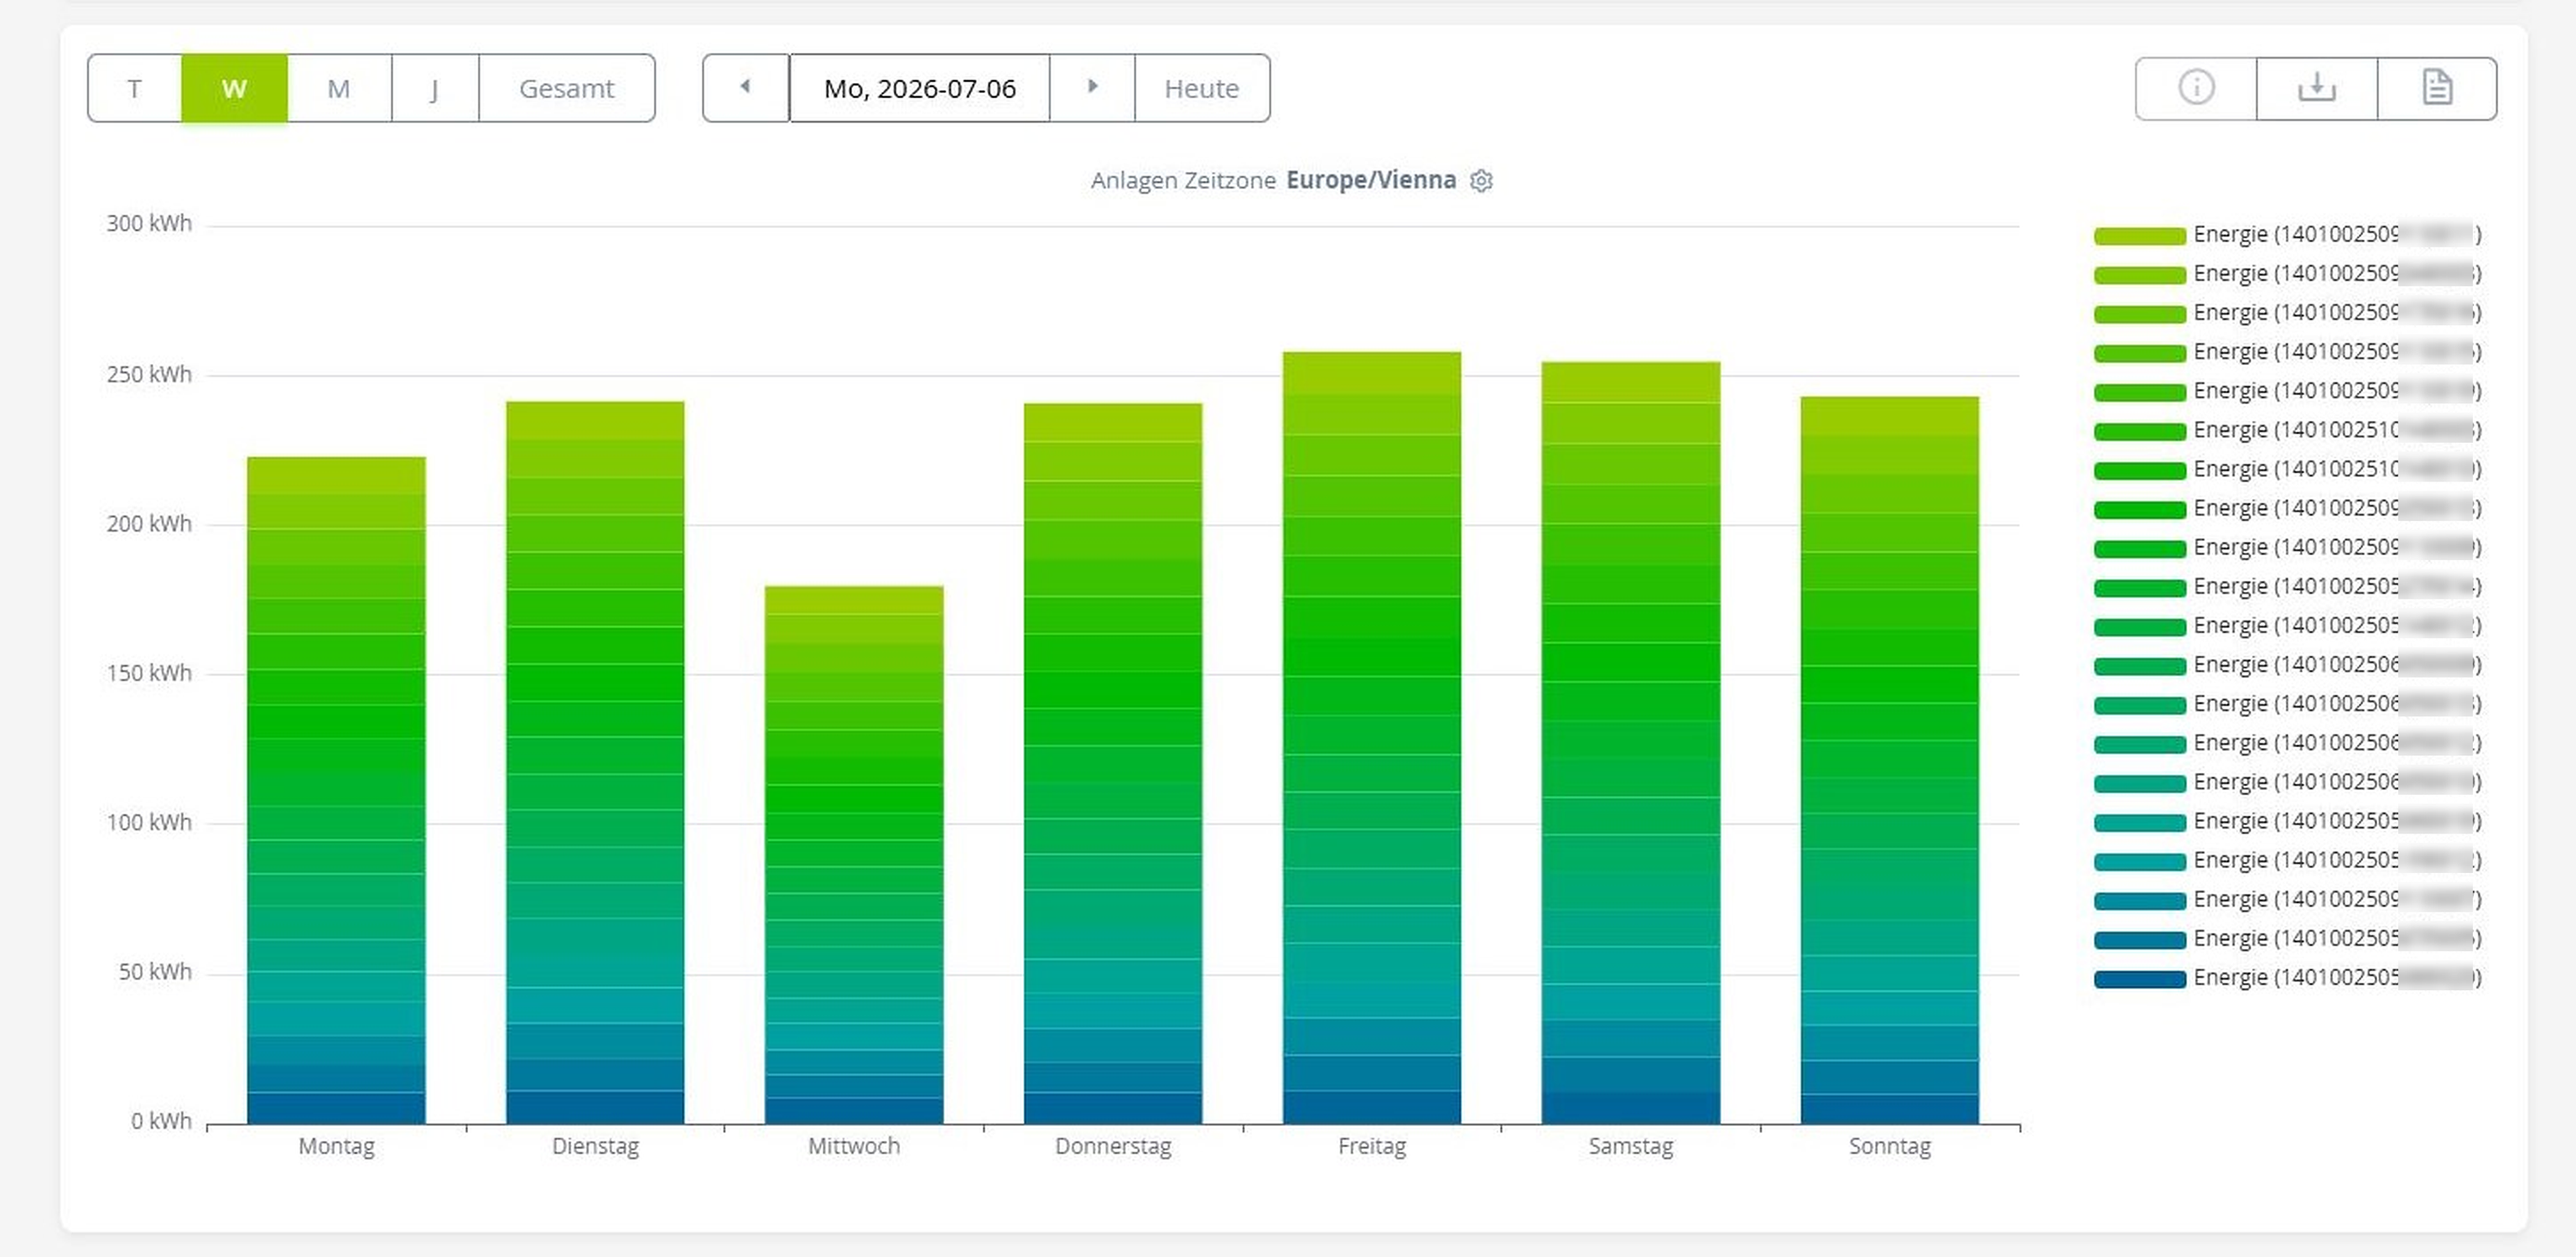Open the report document icon
This screenshot has height=1257, width=2576.
[x=2437, y=88]
